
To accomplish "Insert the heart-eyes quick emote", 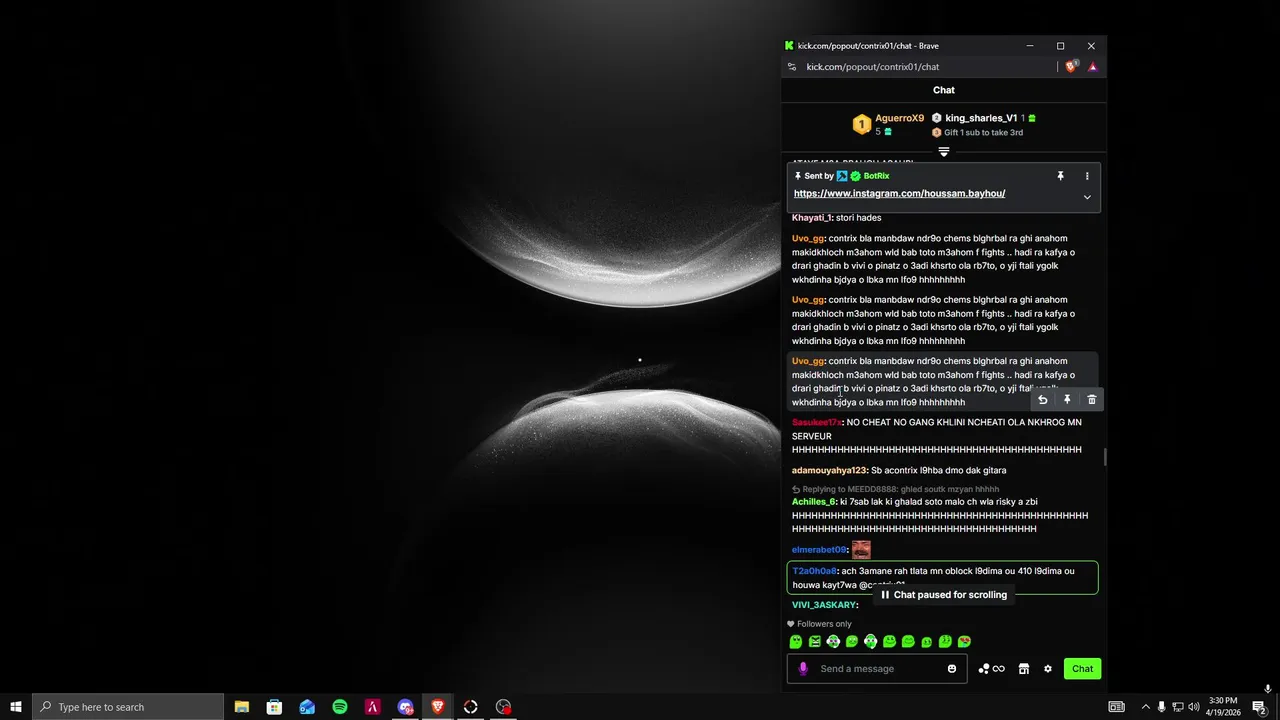I will click(964, 642).
